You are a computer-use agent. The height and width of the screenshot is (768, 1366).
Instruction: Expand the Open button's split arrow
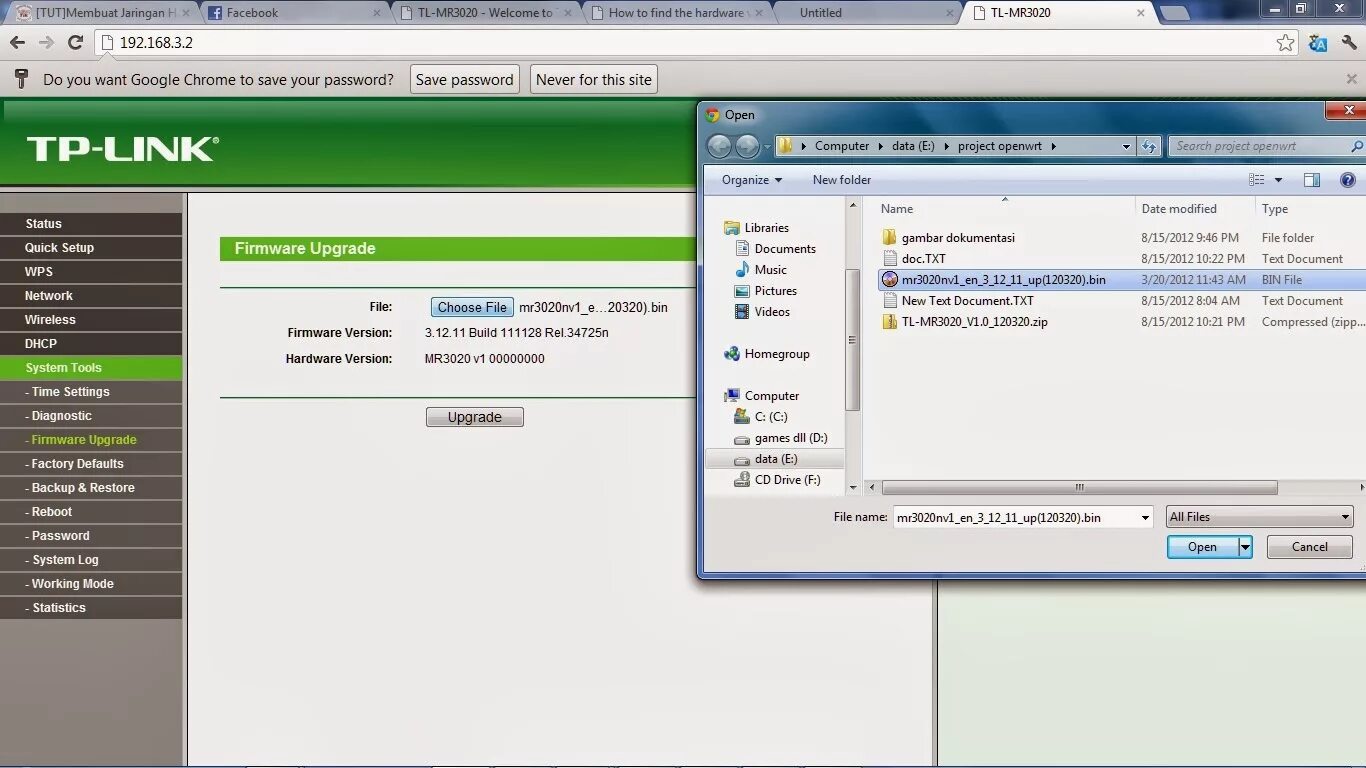tap(1245, 547)
